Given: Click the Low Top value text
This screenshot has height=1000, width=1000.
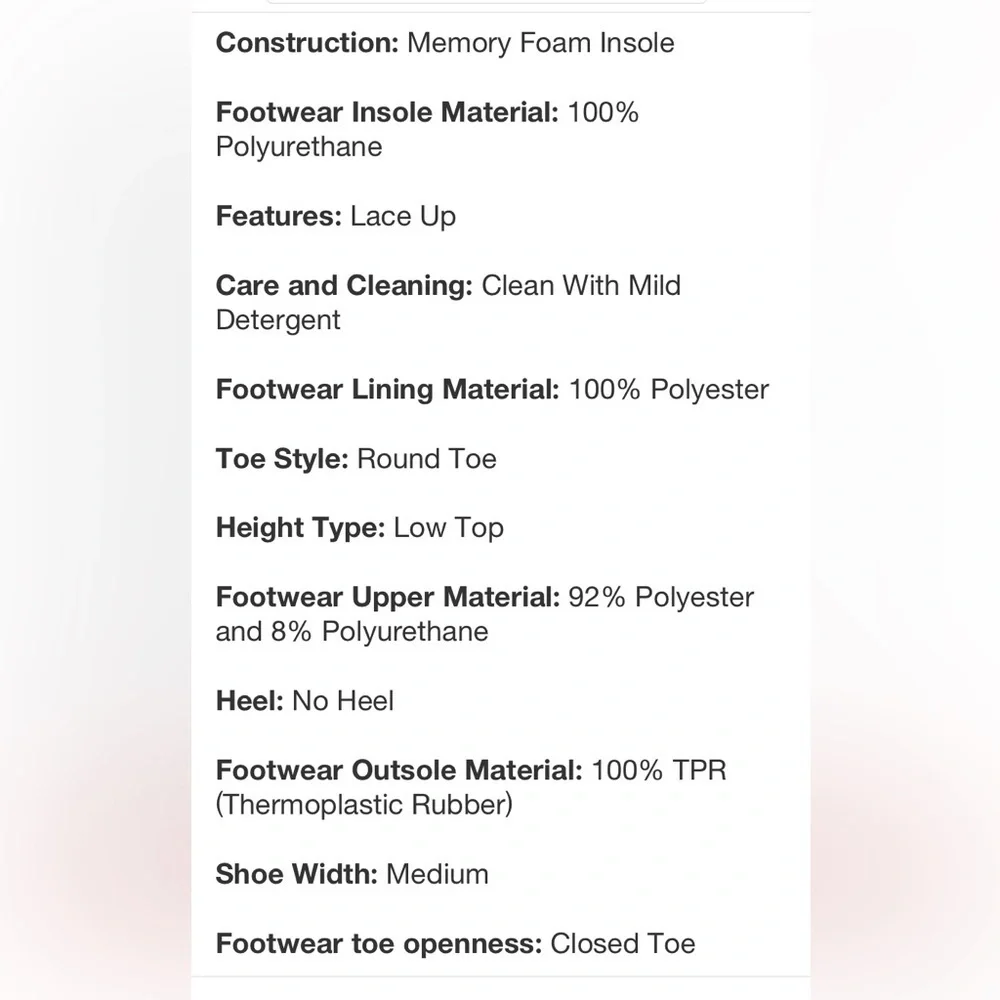Looking at the screenshot, I should (448, 528).
